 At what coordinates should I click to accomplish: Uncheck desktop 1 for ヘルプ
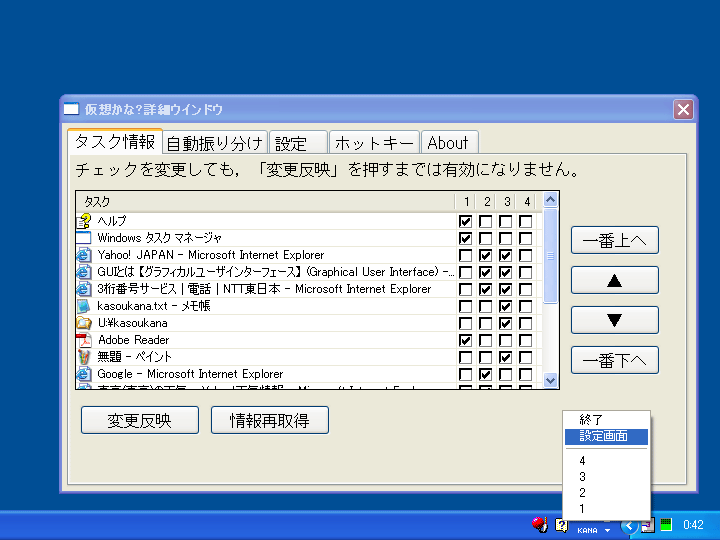pyautogui.click(x=465, y=221)
